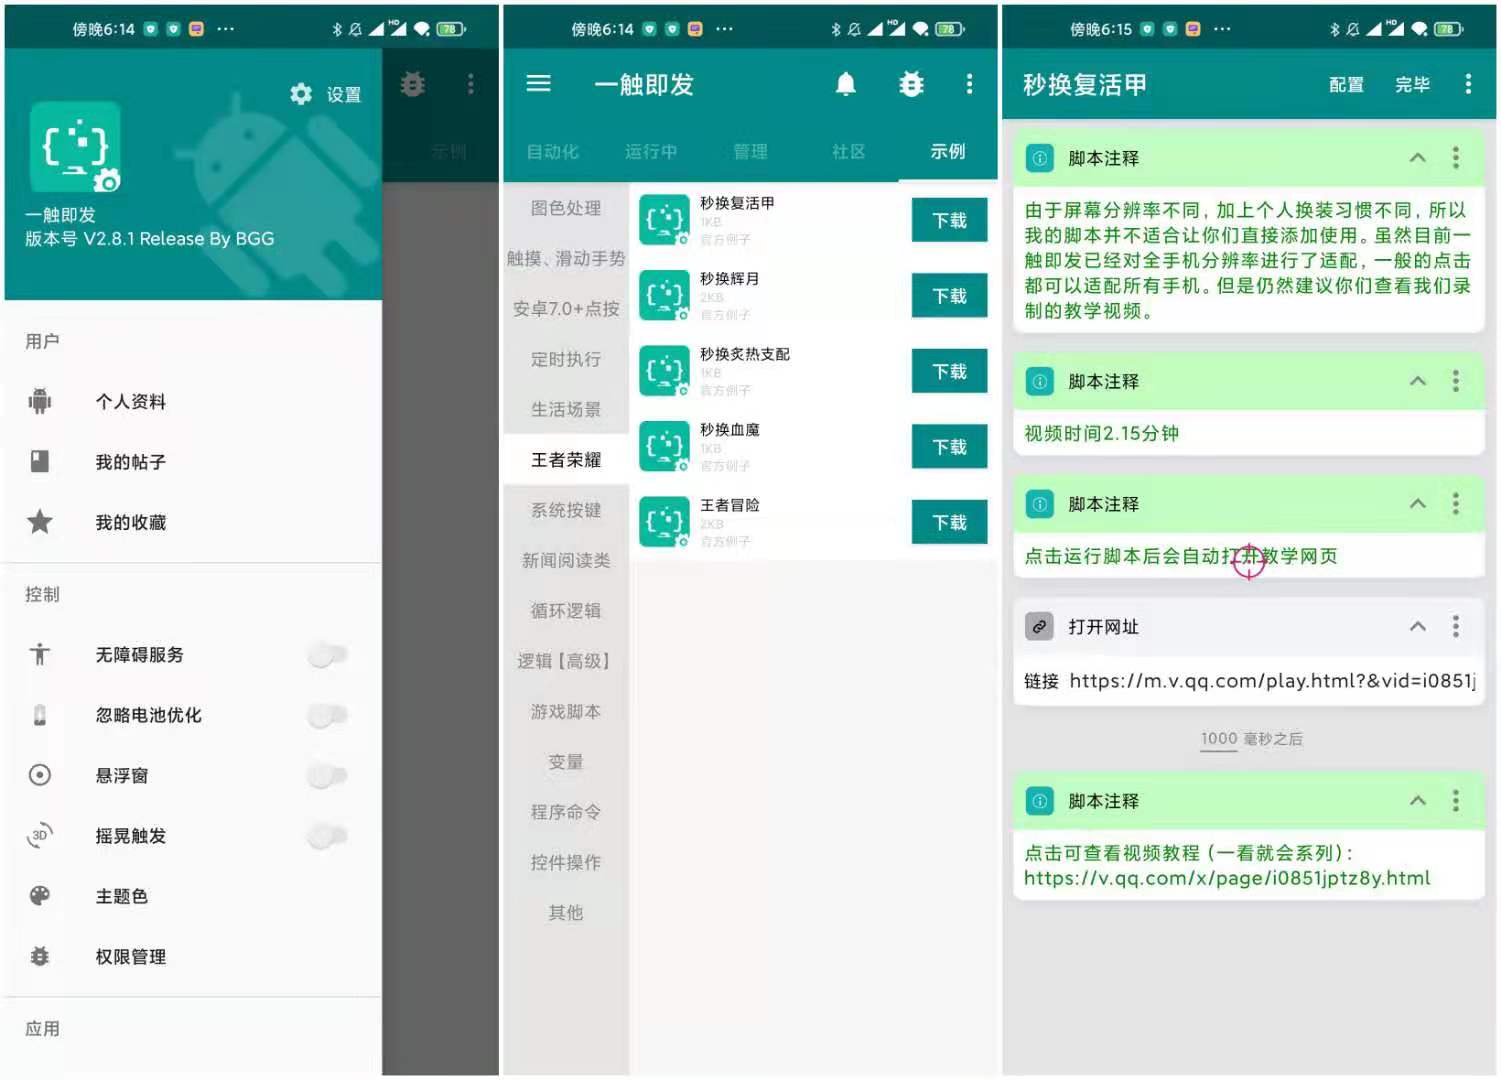The image size is (1501, 1080).
Task: Open three-dot menu on 打开网址 card
Action: click(1456, 627)
